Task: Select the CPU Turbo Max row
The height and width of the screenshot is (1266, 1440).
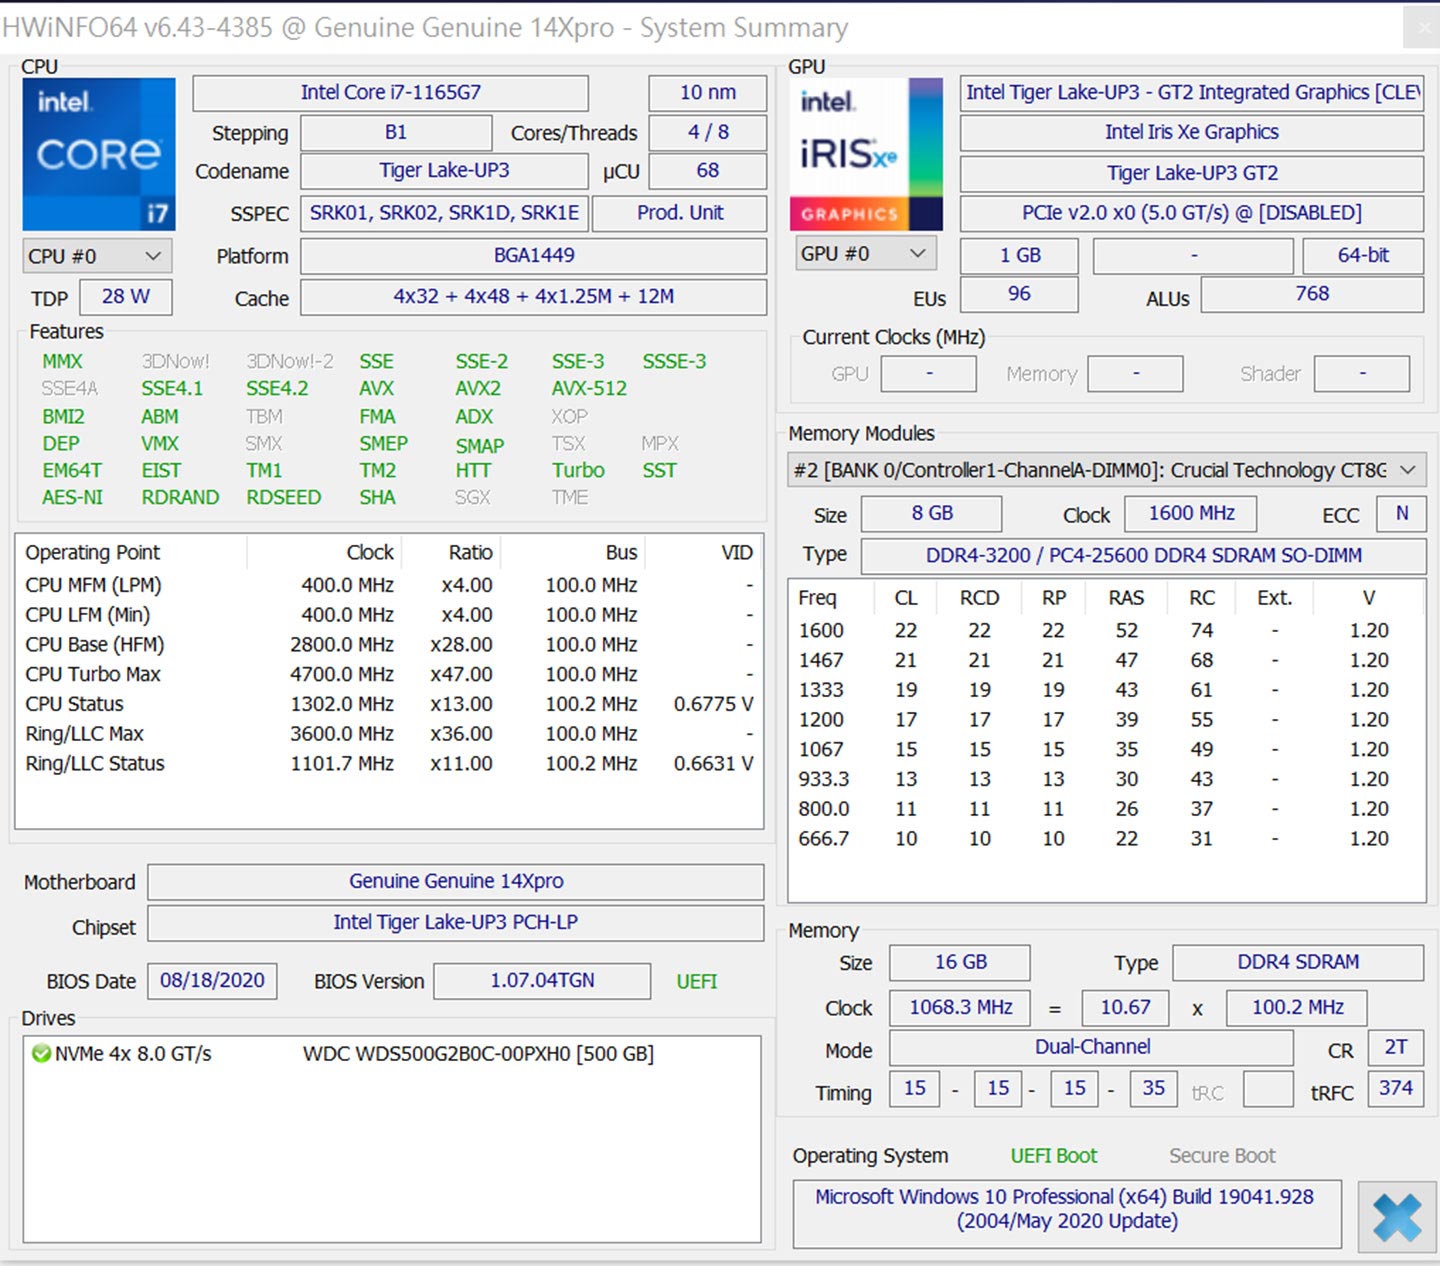Action: click(x=93, y=674)
